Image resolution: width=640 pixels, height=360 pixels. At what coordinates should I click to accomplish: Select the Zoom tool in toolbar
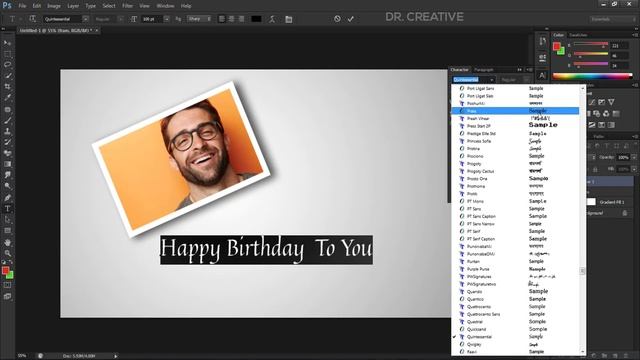7,253
